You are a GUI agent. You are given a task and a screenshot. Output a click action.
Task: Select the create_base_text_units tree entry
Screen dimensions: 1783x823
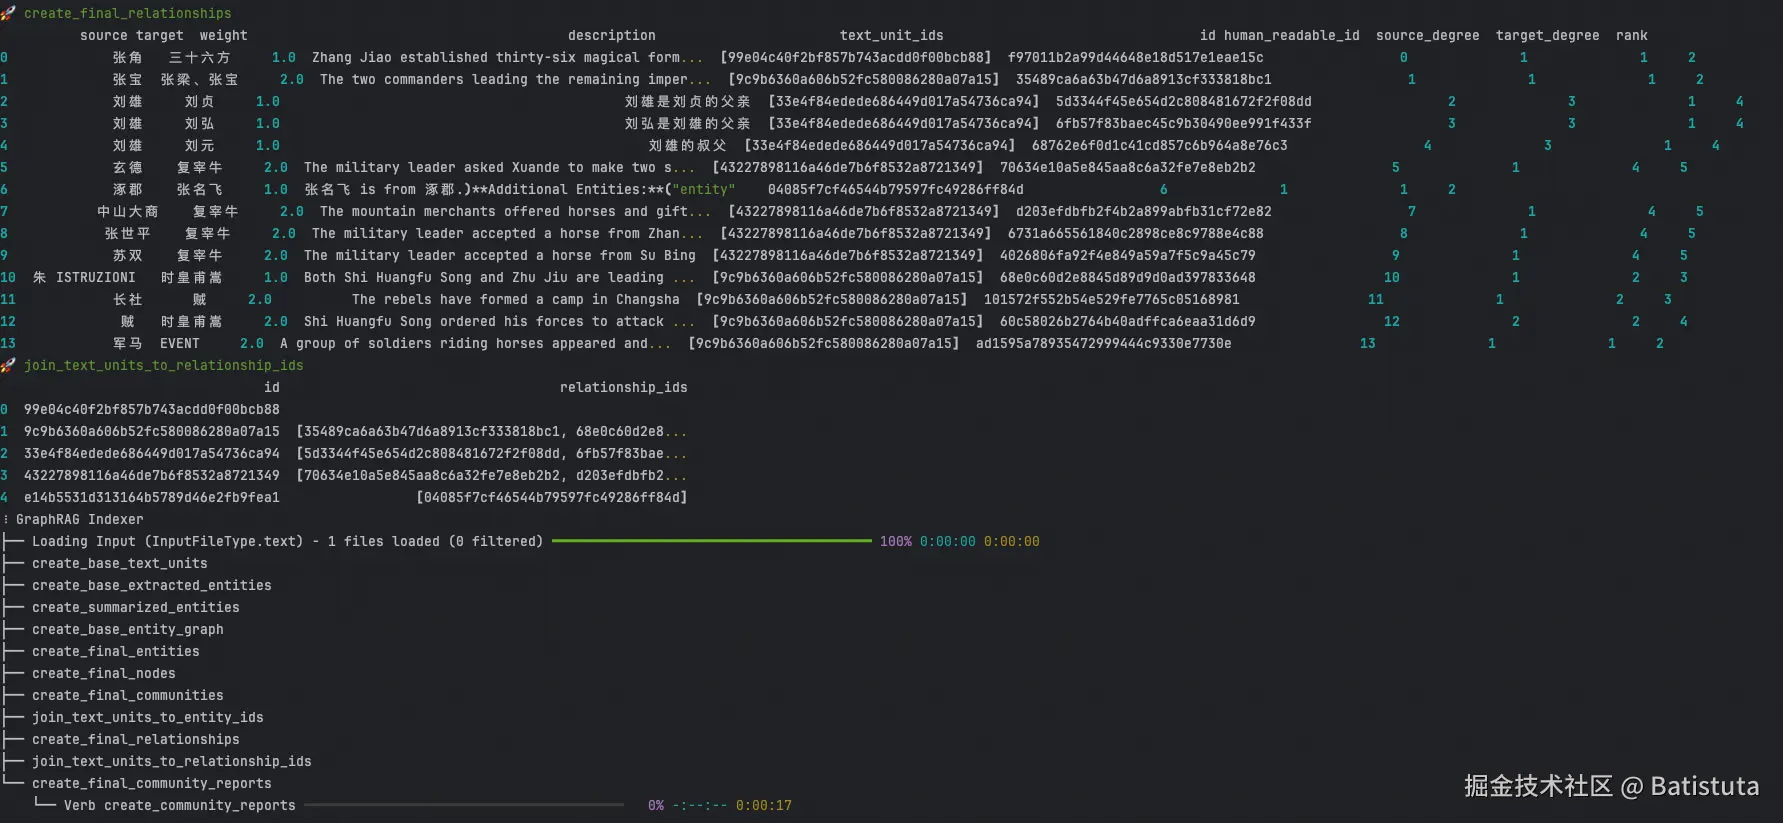coord(120,563)
